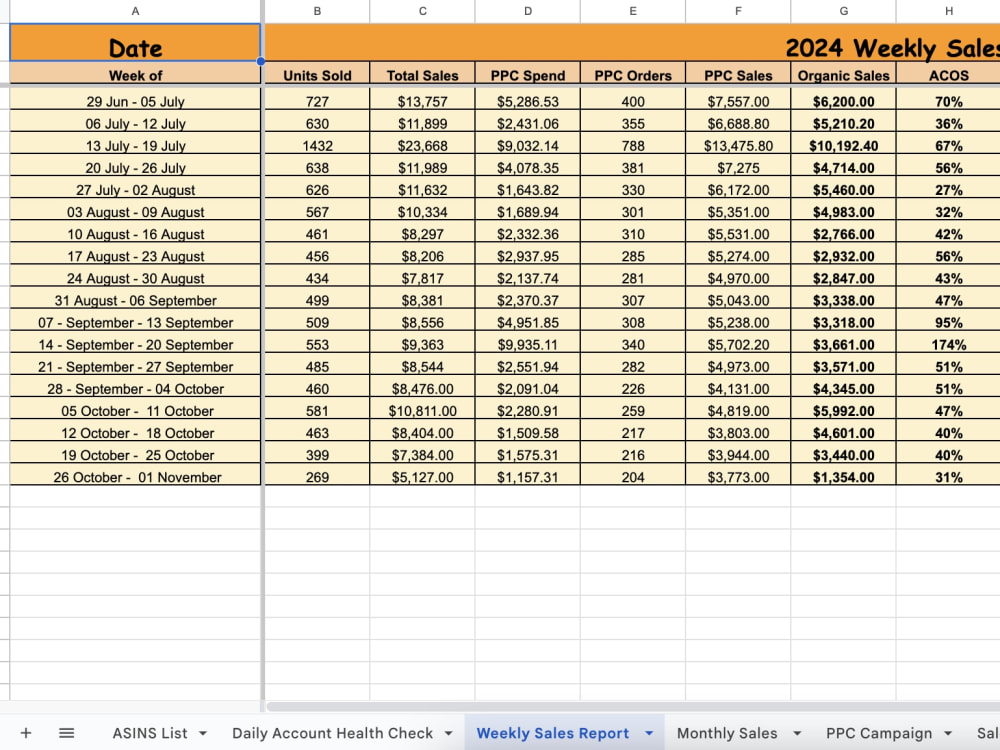Select column G header
The image size is (1000, 750).
[x=843, y=11]
